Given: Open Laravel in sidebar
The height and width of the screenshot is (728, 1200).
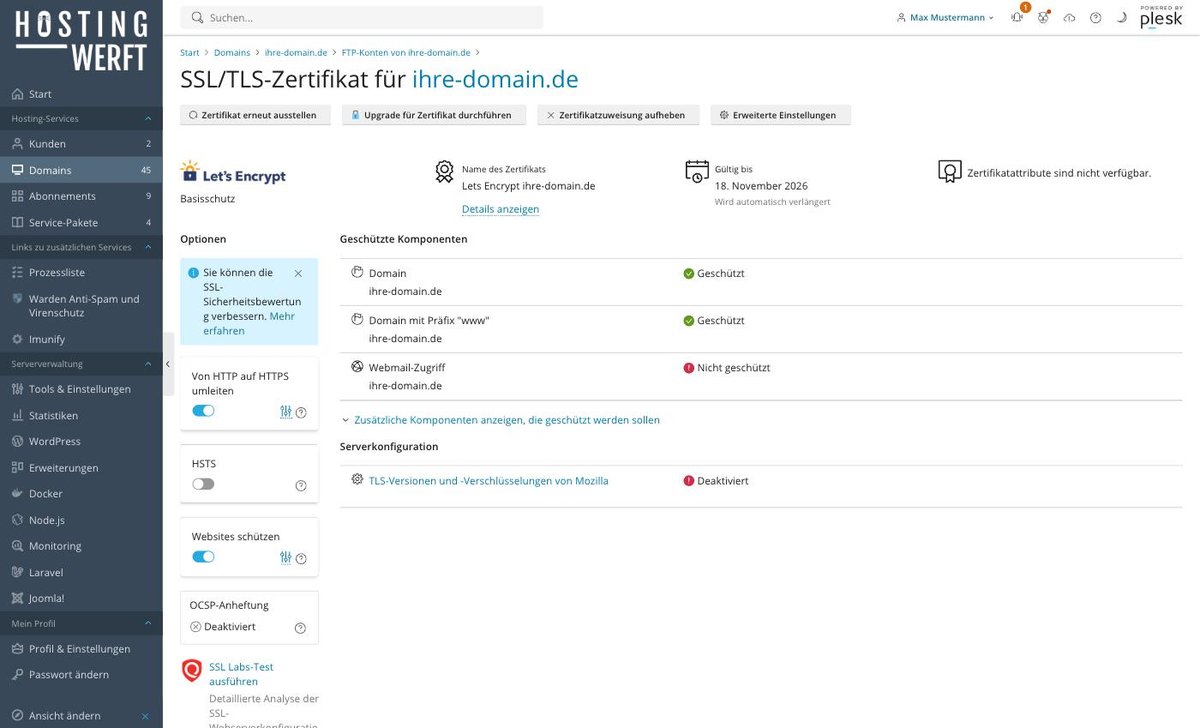Looking at the screenshot, I should point(81,572).
